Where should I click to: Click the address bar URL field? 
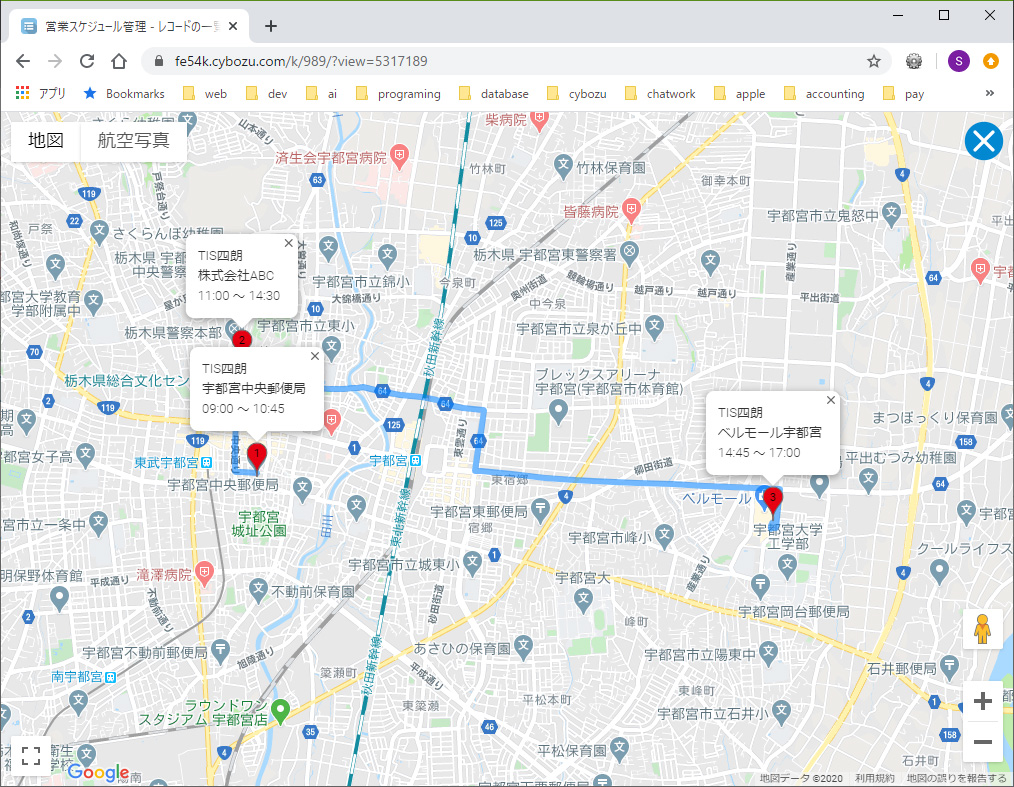pos(500,61)
